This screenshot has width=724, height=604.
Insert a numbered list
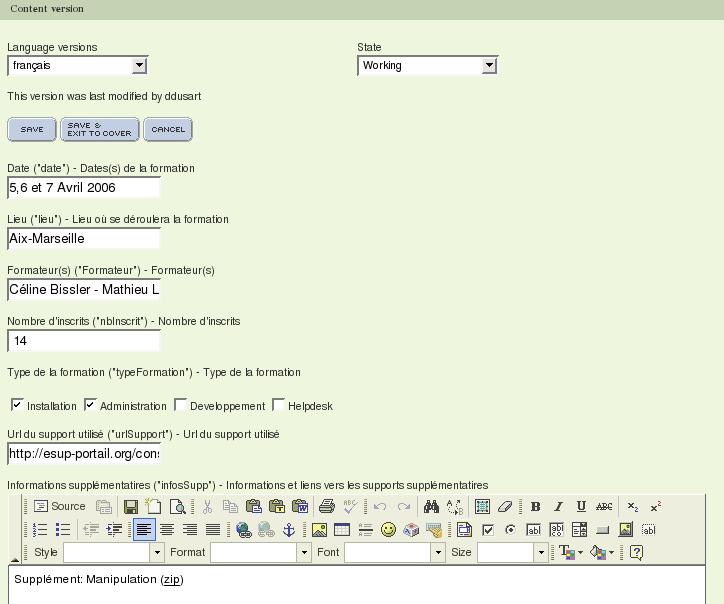[x=41, y=530]
